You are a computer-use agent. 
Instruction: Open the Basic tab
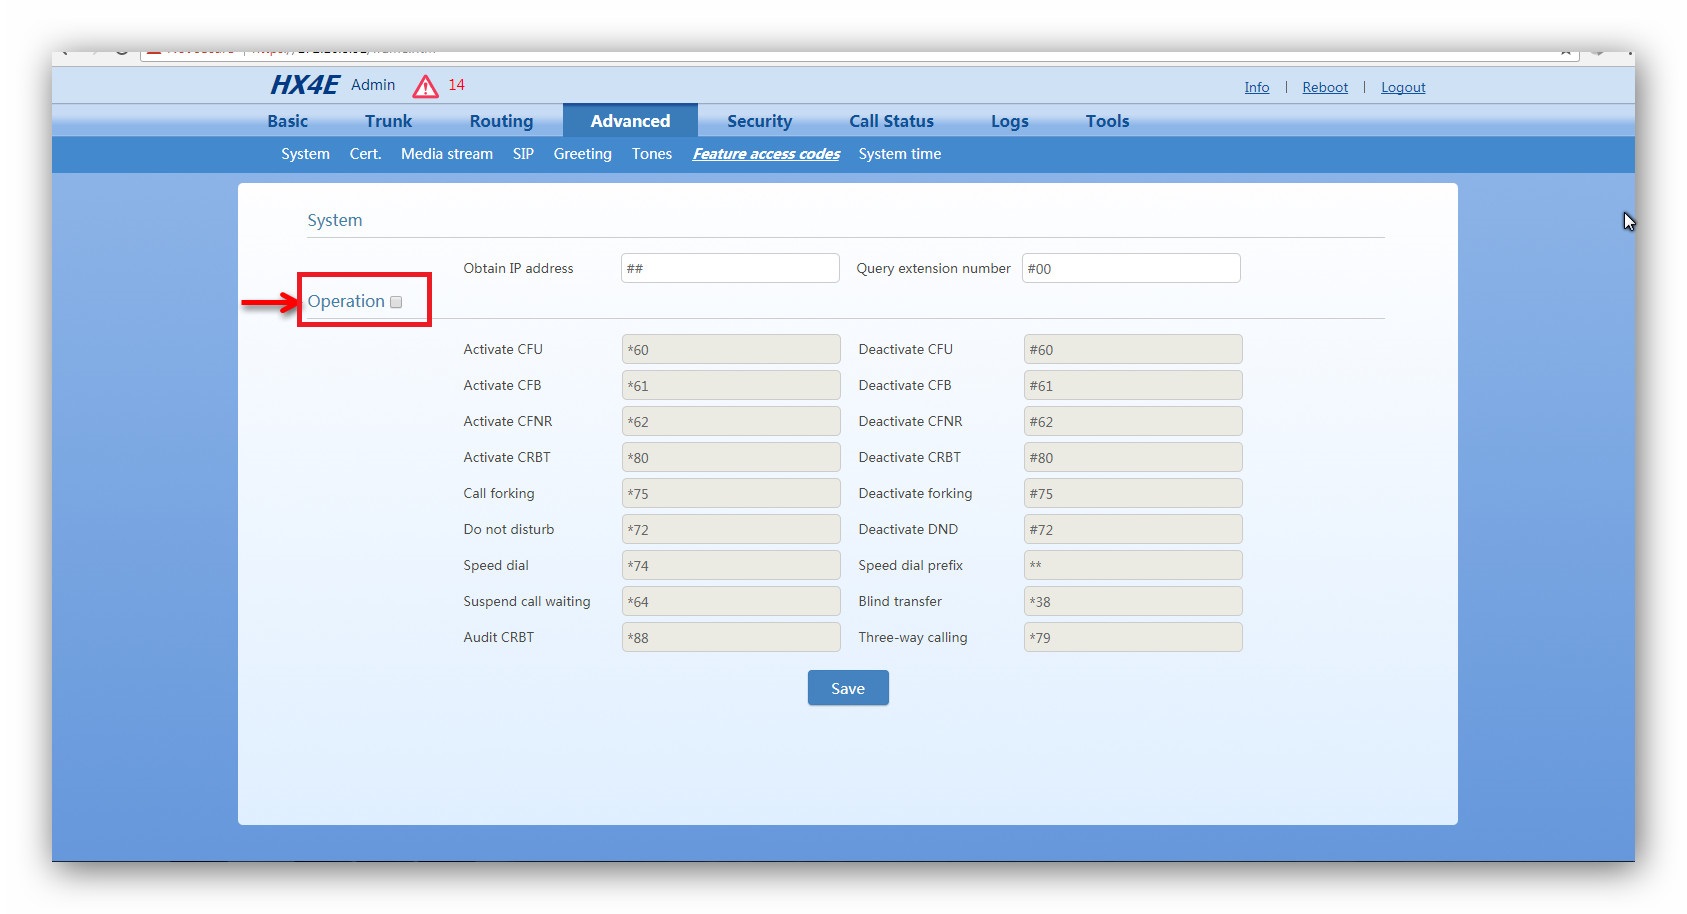[287, 121]
